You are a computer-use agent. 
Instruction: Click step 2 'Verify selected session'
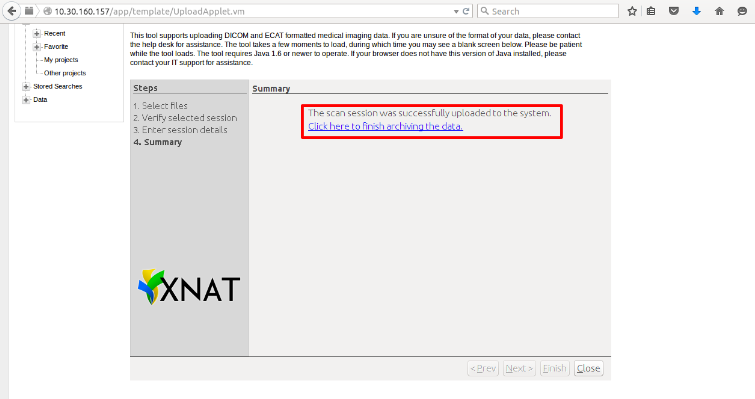click(x=185, y=118)
